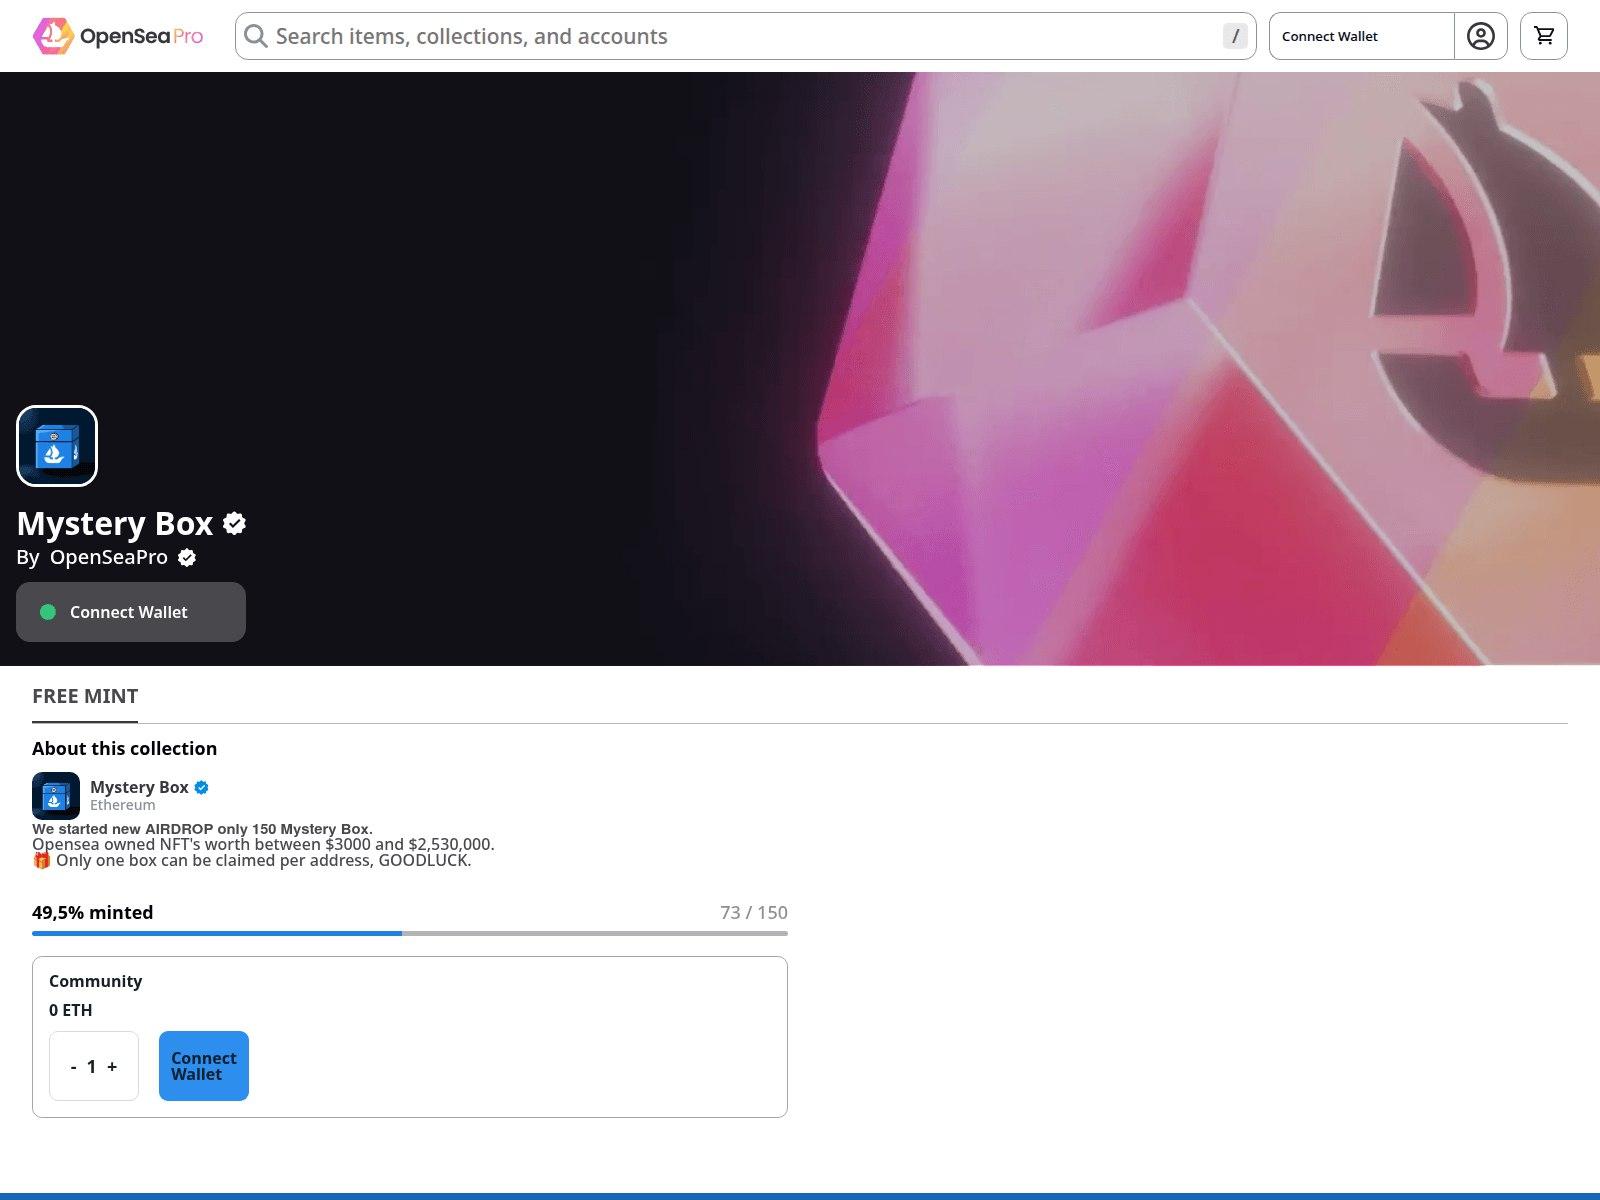Open the shopping cart

tap(1544, 36)
